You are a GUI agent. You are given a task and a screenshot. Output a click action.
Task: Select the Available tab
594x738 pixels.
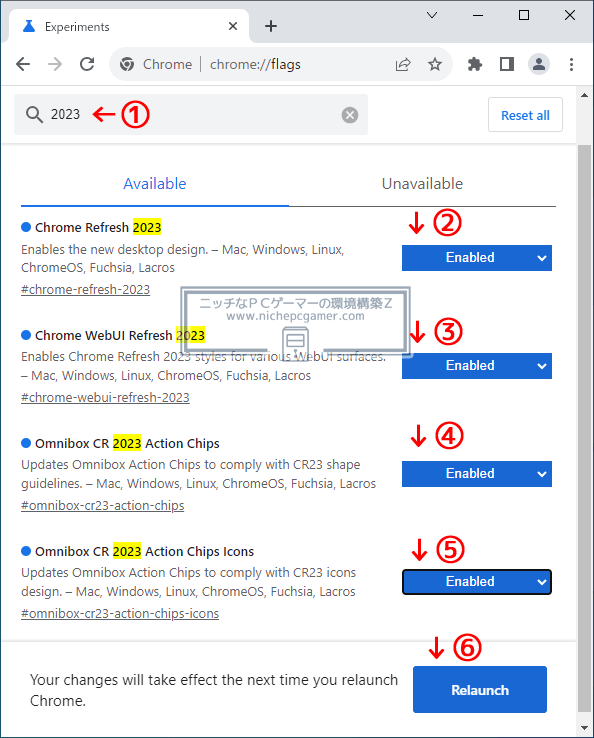click(x=155, y=184)
